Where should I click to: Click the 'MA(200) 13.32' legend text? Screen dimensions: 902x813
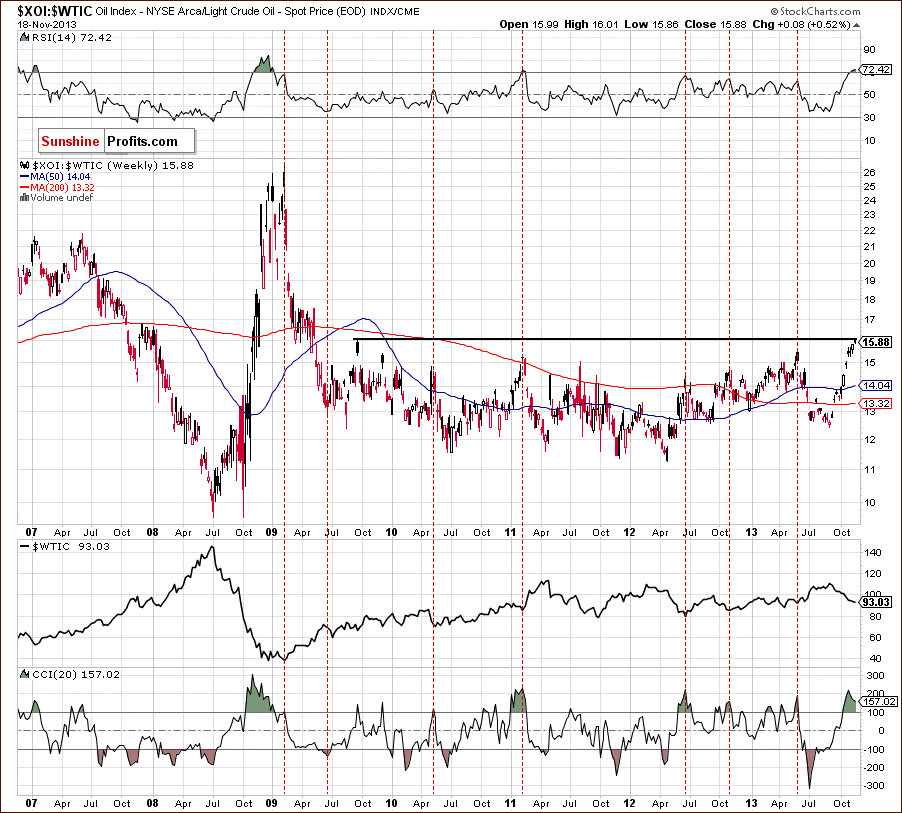point(62,188)
